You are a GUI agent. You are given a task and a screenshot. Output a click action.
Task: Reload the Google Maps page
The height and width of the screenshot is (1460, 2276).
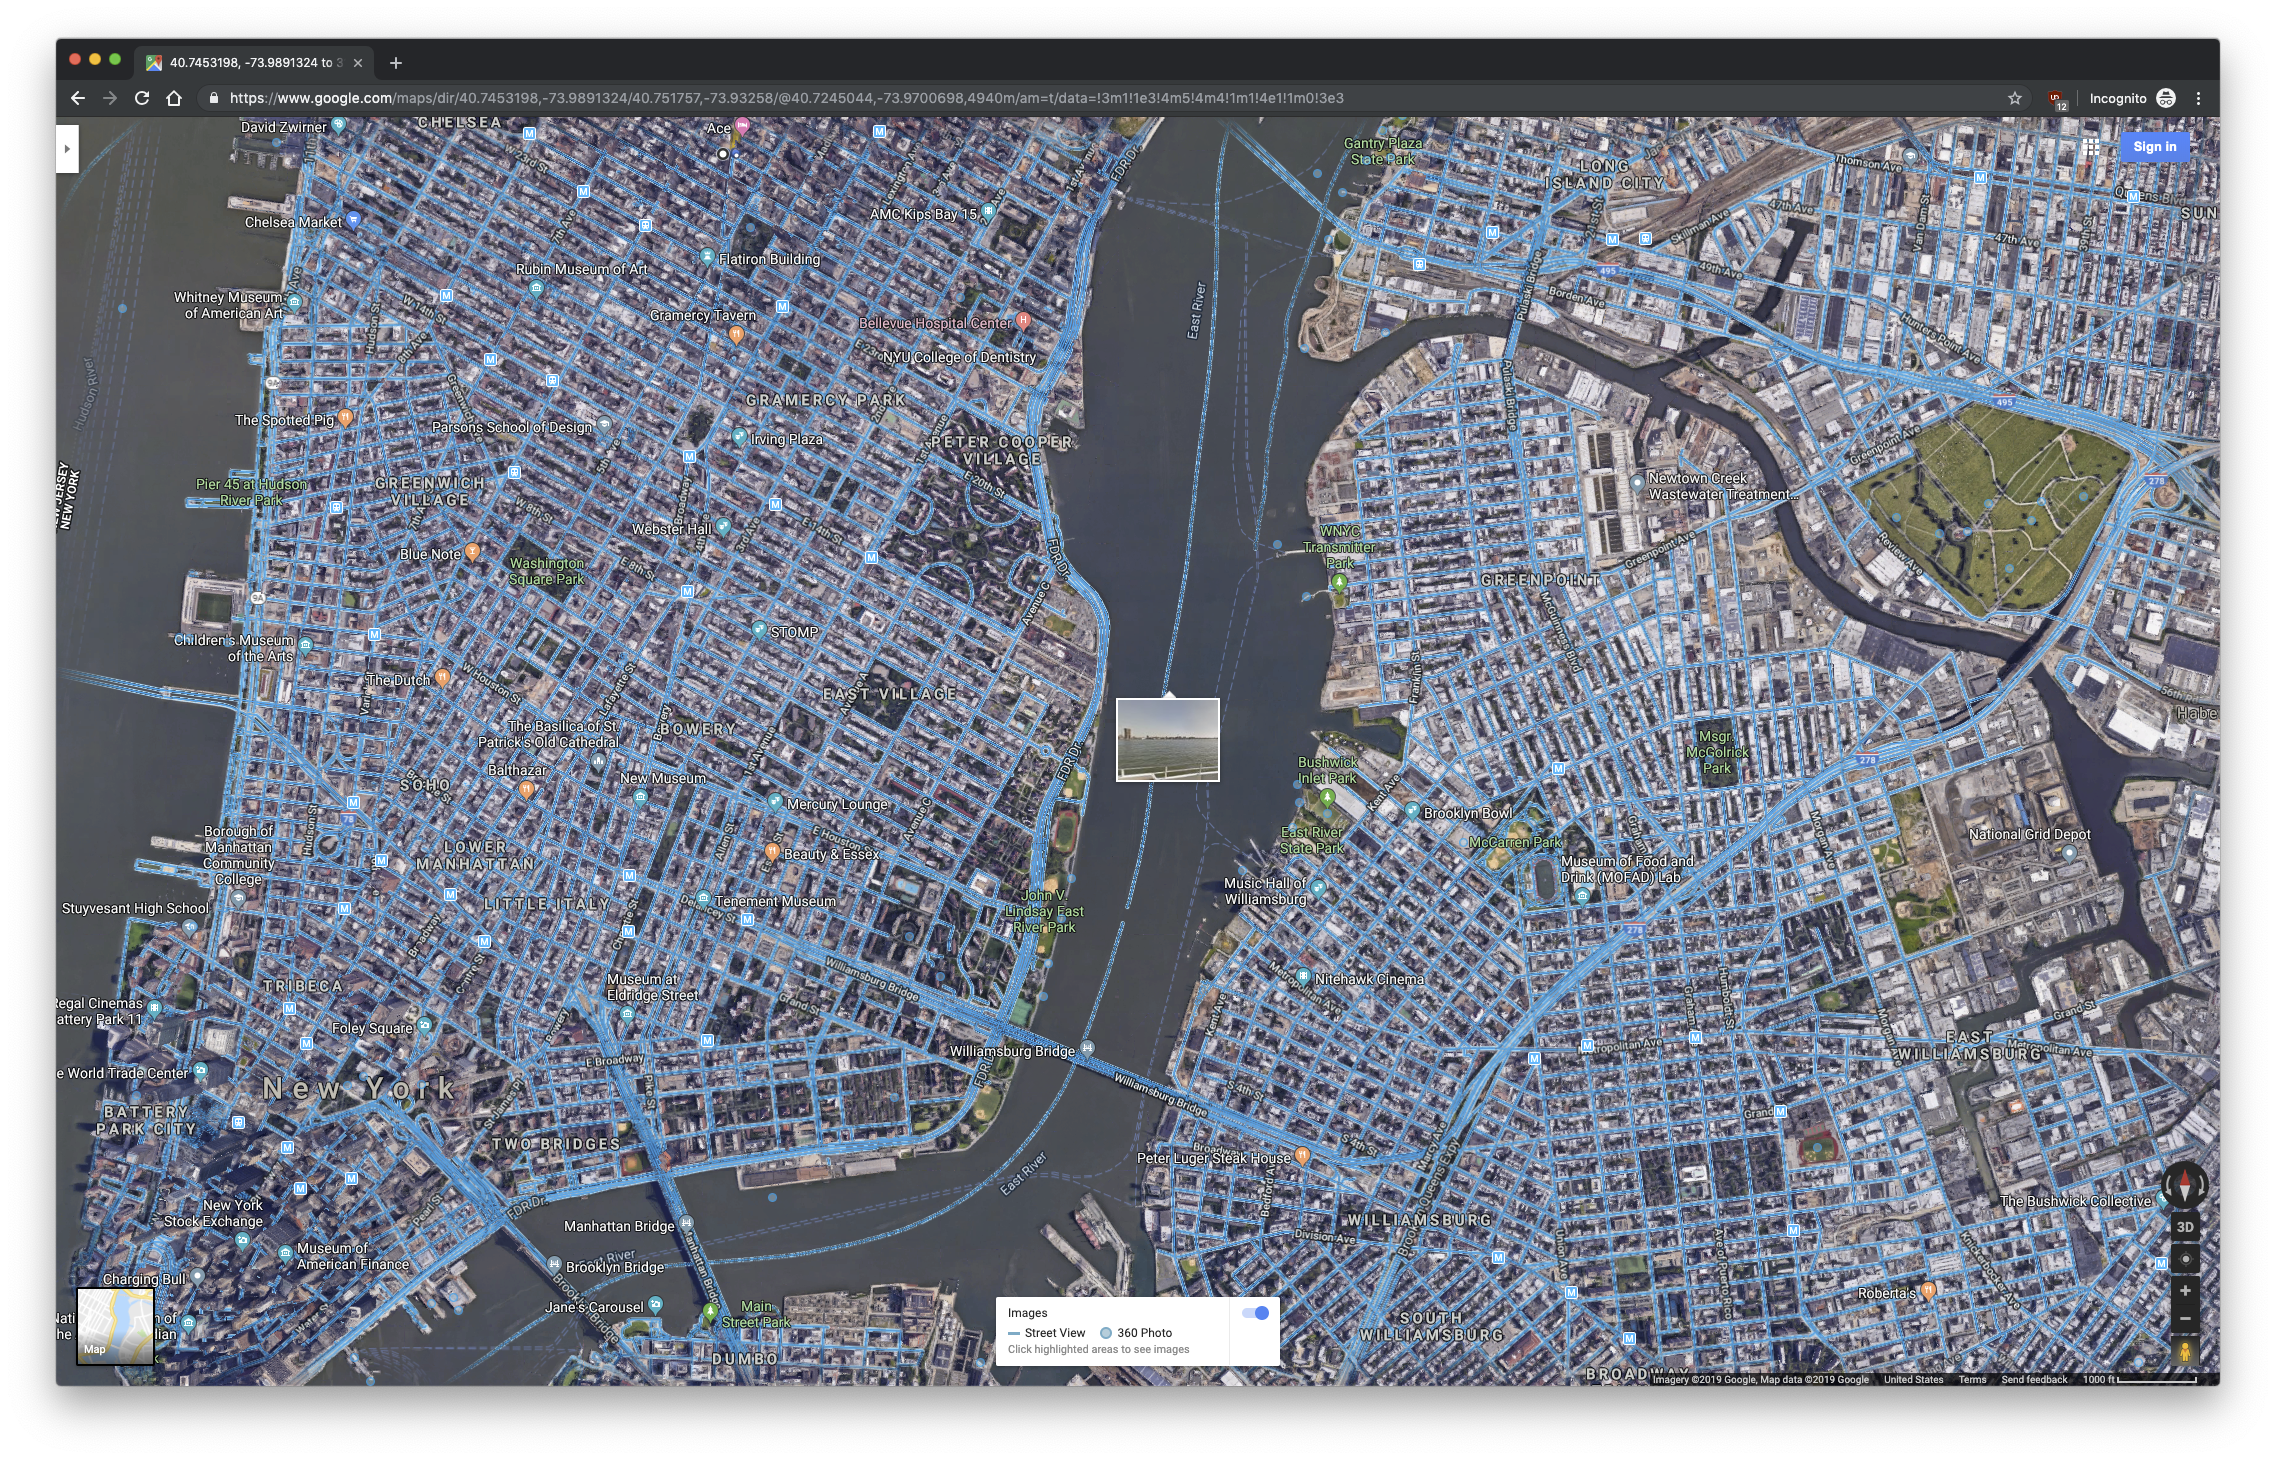tap(142, 98)
